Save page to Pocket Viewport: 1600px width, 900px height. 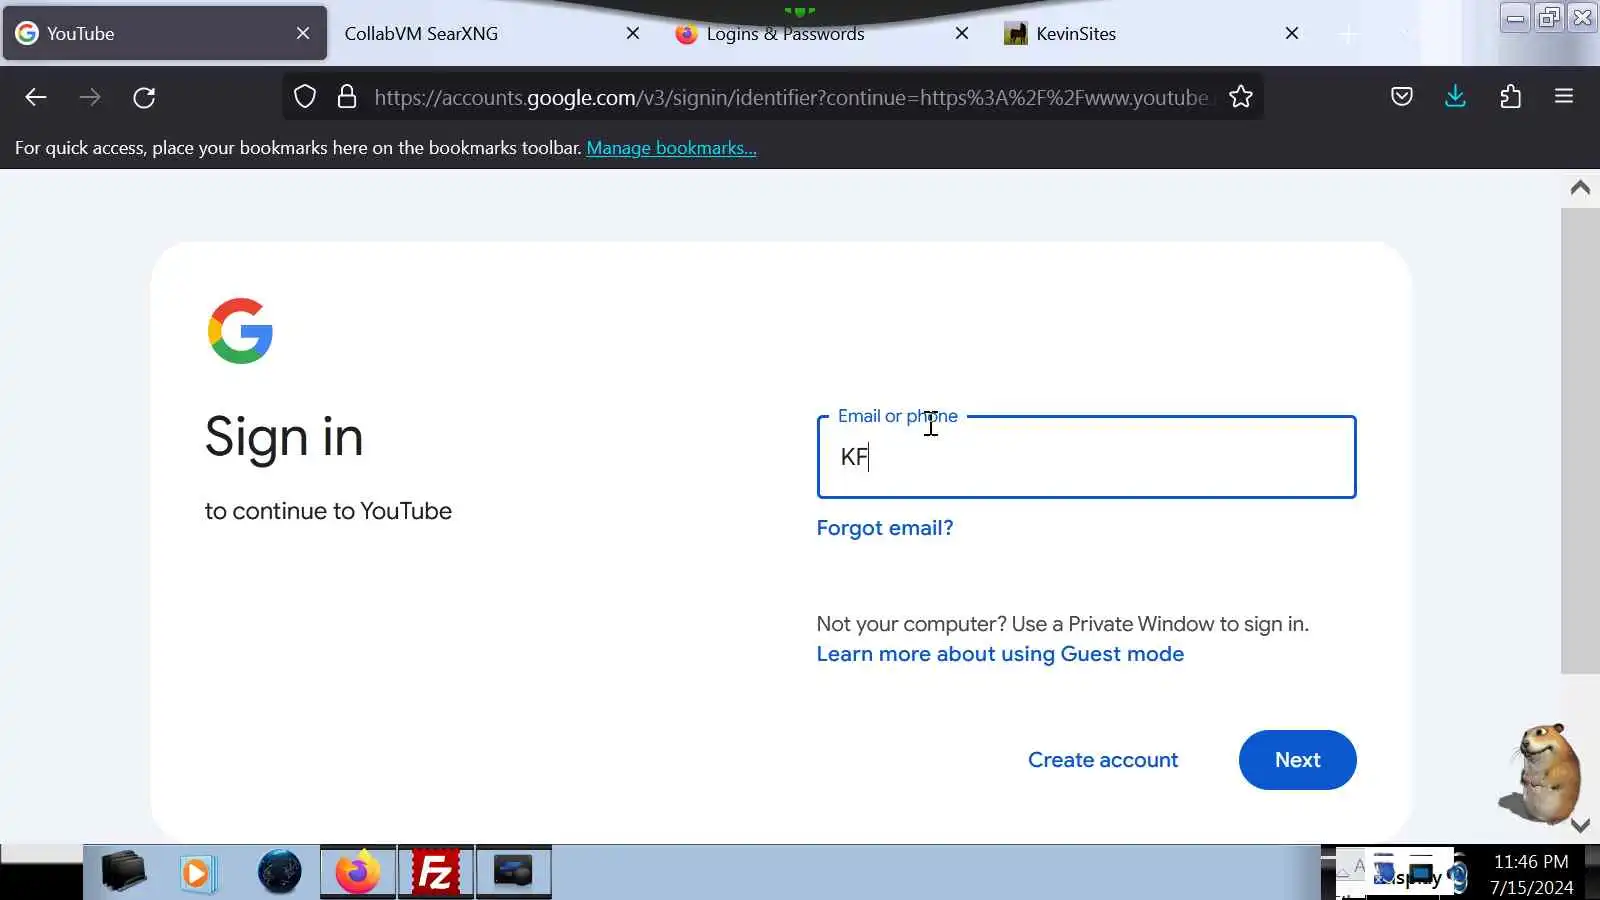point(1402,97)
